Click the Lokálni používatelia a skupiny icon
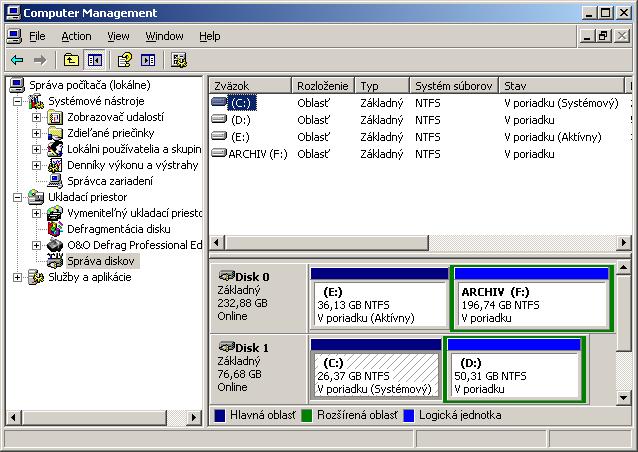Image resolution: width=638 pixels, height=452 pixels. point(55,149)
